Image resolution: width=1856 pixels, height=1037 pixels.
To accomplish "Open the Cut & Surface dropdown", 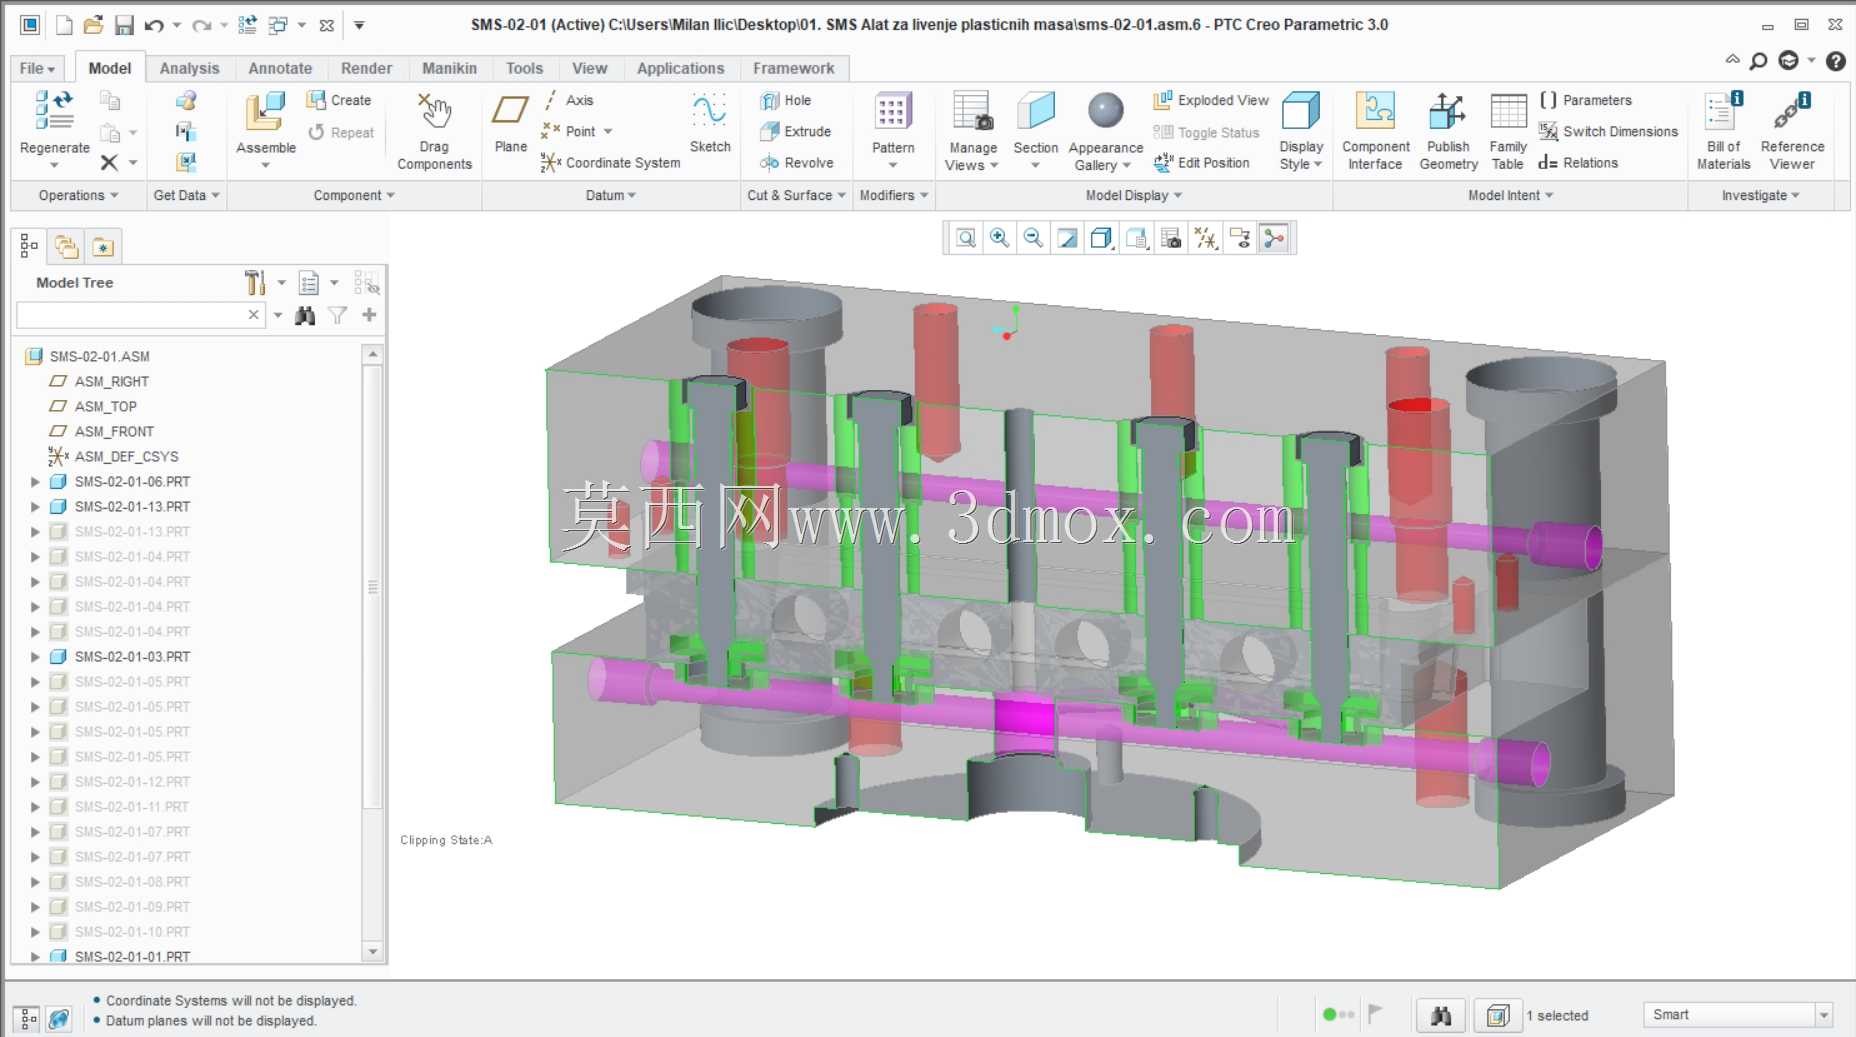I will 796,195.
